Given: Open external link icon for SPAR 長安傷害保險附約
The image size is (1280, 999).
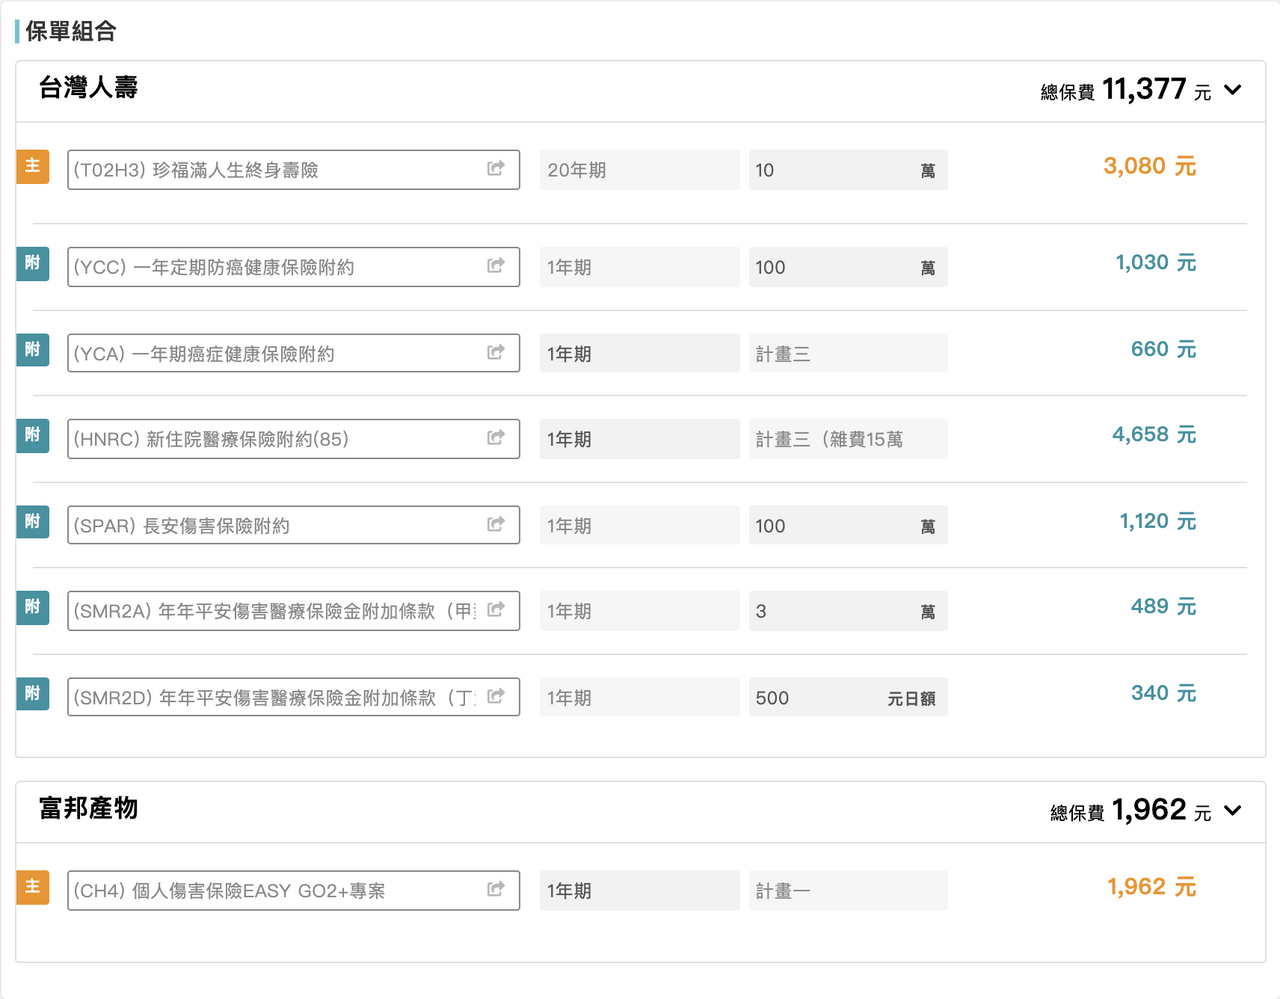Looking at the screenshot, I should pyautogui.click(x=496, y=524).
